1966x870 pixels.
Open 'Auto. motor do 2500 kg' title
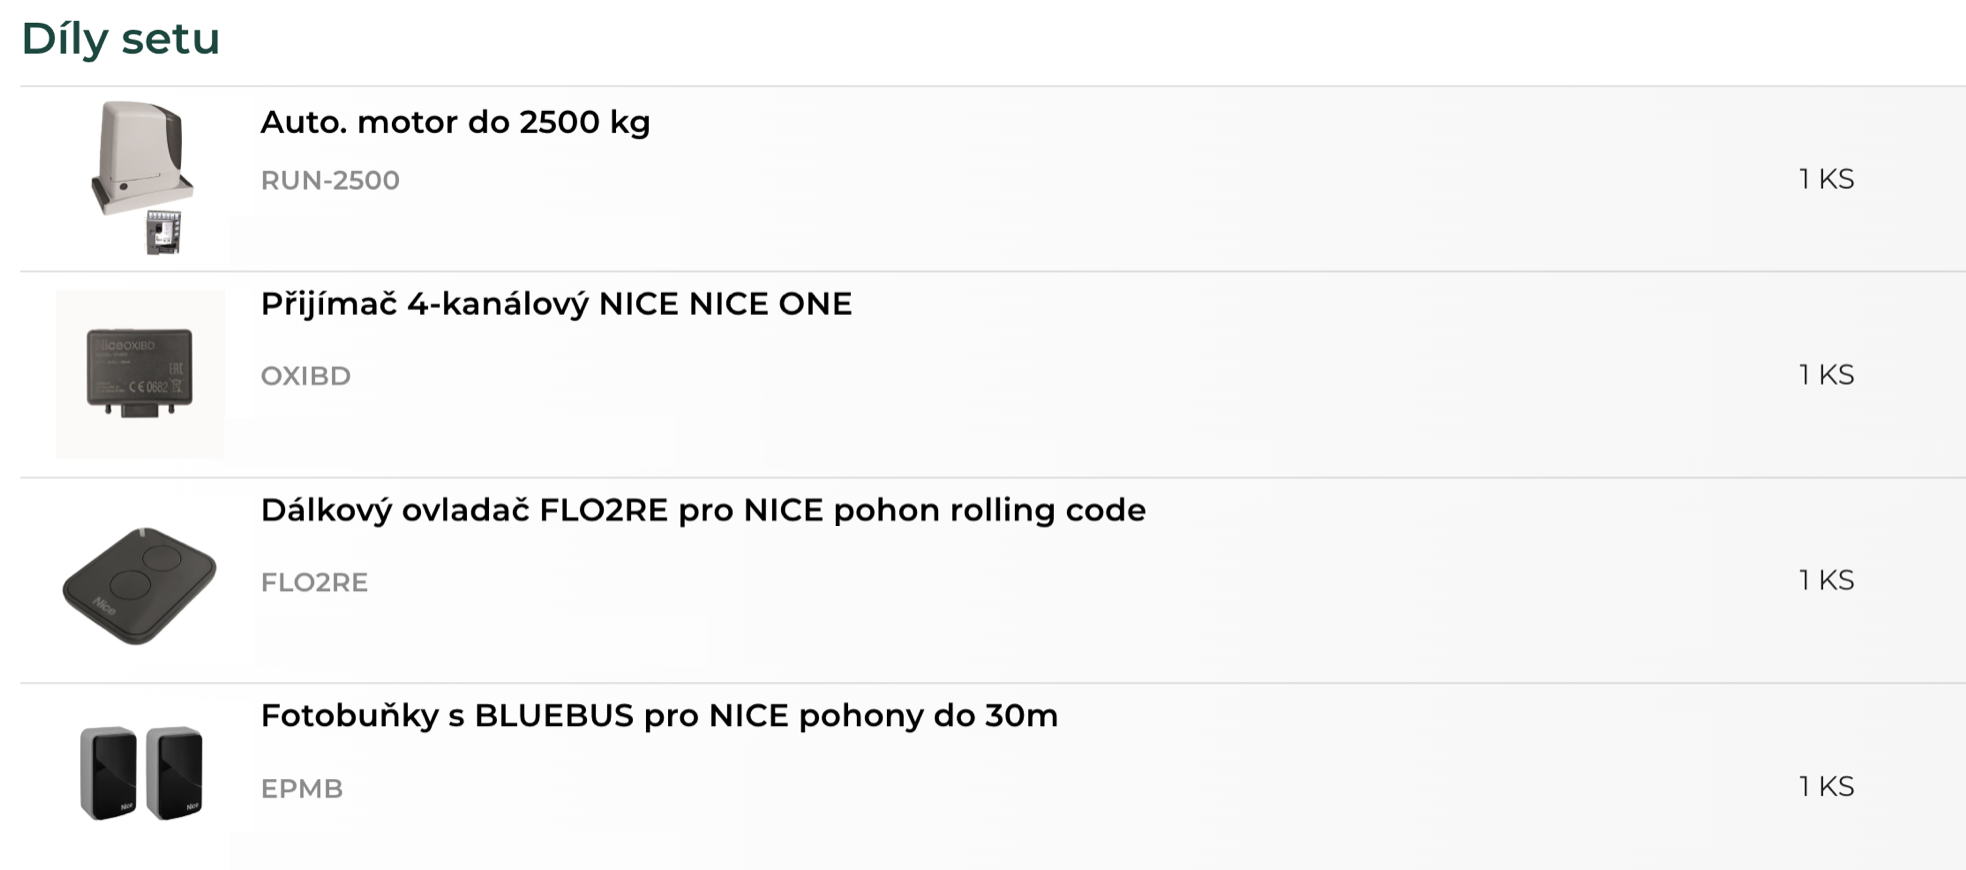(x=455, y=122)
